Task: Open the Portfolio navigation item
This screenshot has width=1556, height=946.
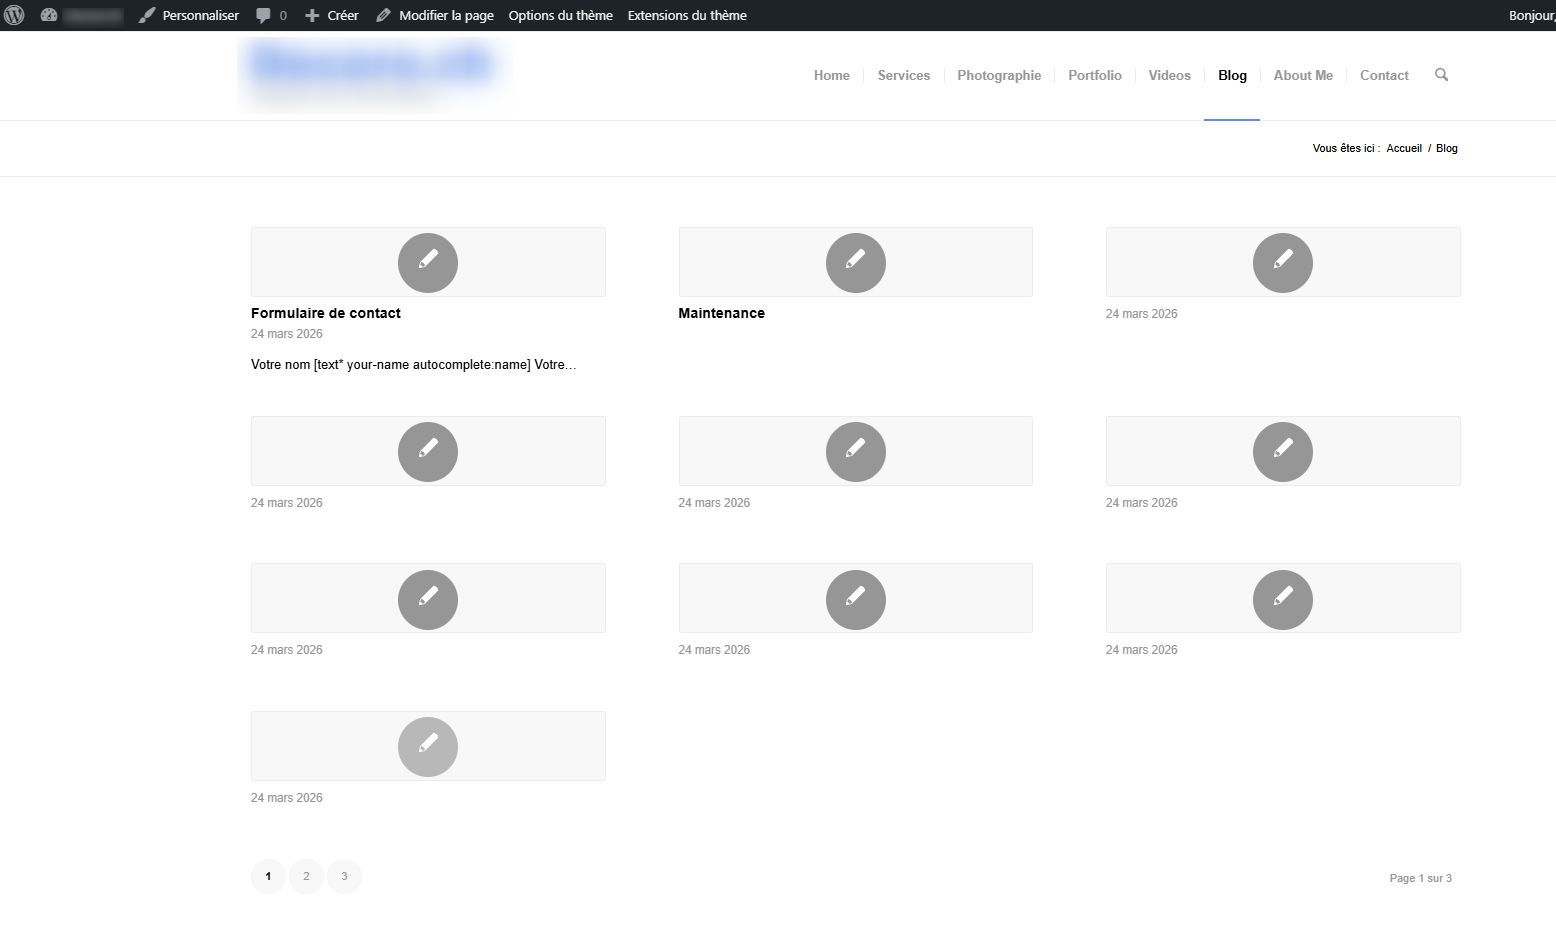Action: [1094, 75]
